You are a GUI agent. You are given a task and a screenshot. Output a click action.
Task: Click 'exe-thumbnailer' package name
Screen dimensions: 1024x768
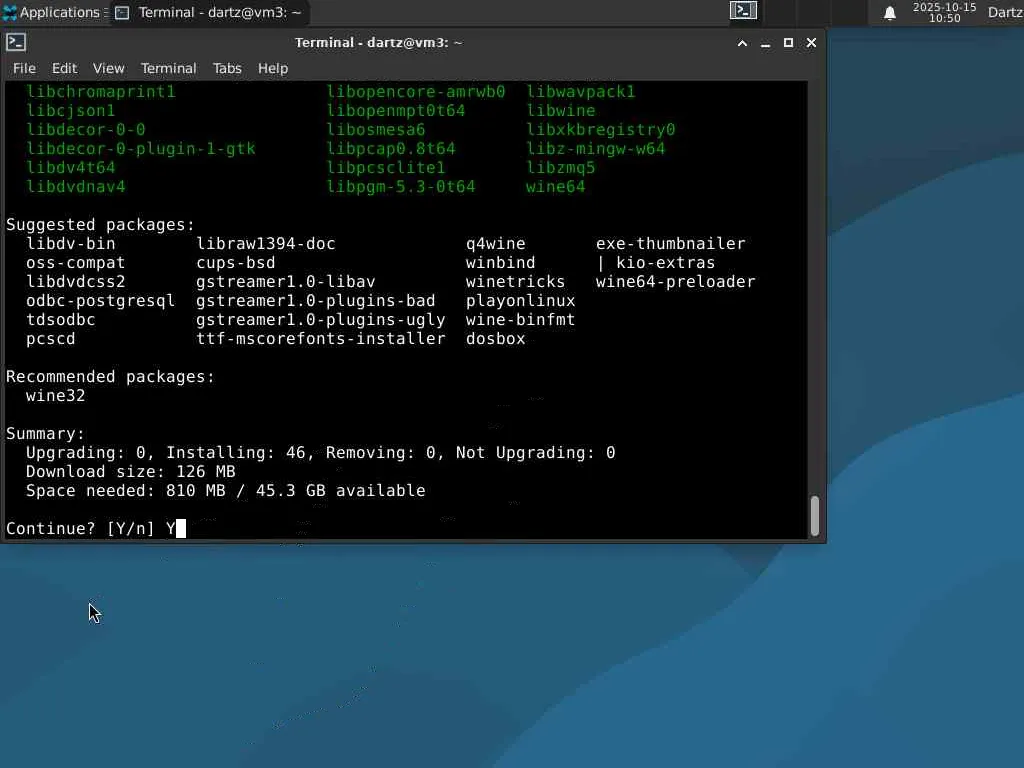tap(671, 244)
